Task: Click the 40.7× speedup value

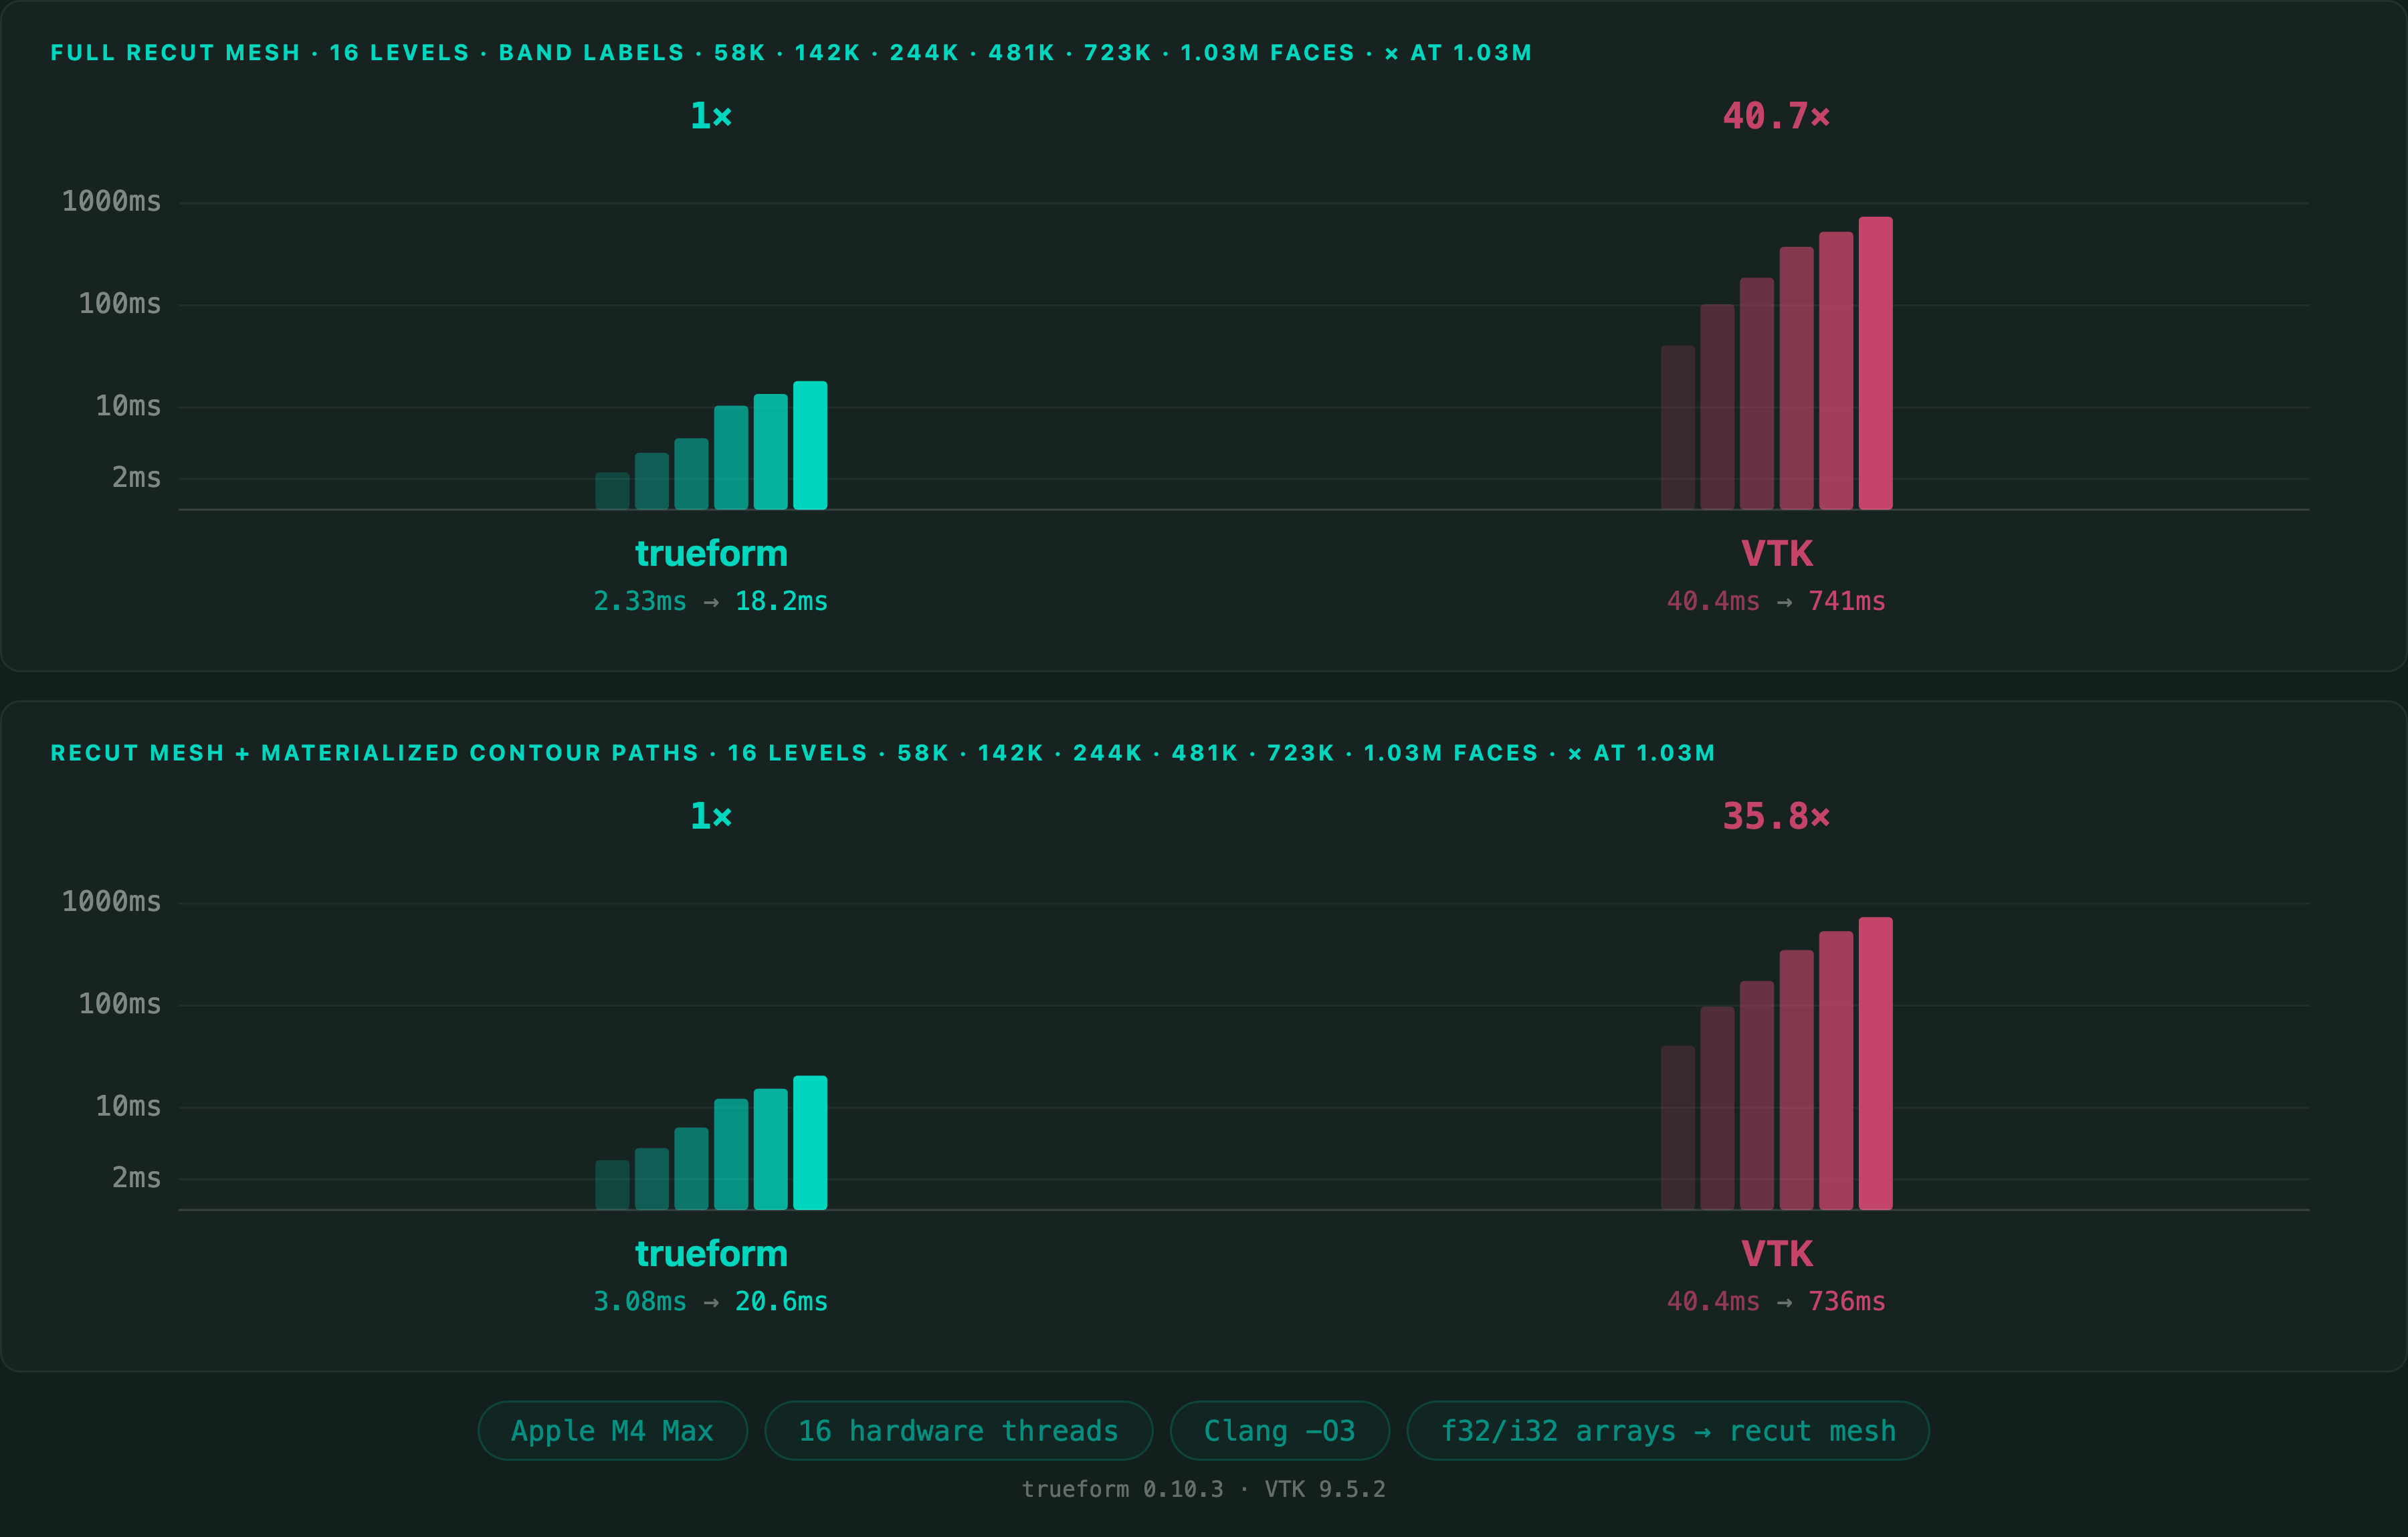Action: coord(1776,116)
